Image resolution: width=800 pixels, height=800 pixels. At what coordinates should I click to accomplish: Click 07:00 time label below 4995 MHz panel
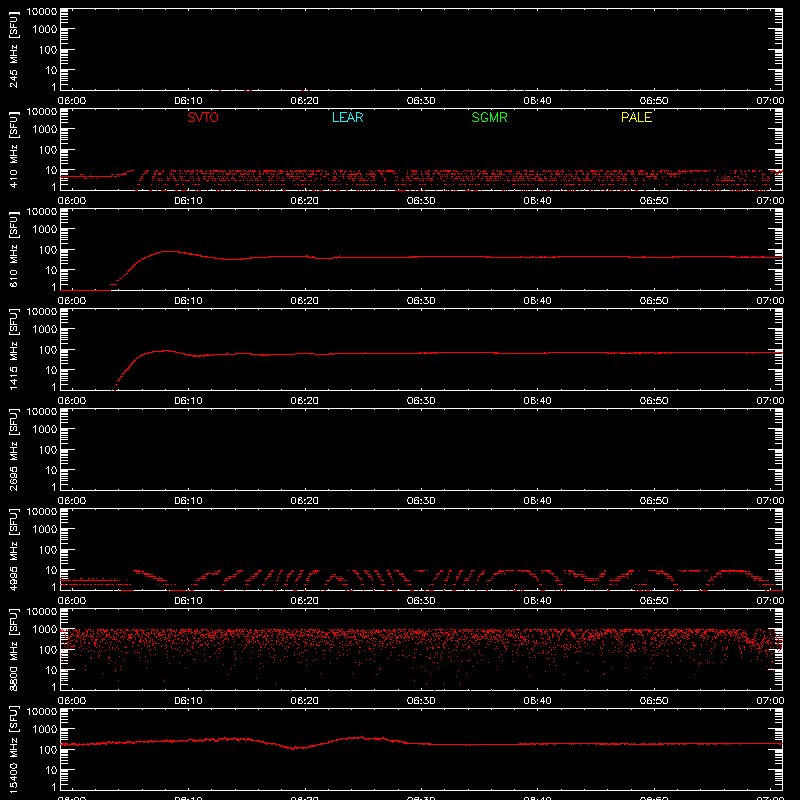[x=770, y=601]
